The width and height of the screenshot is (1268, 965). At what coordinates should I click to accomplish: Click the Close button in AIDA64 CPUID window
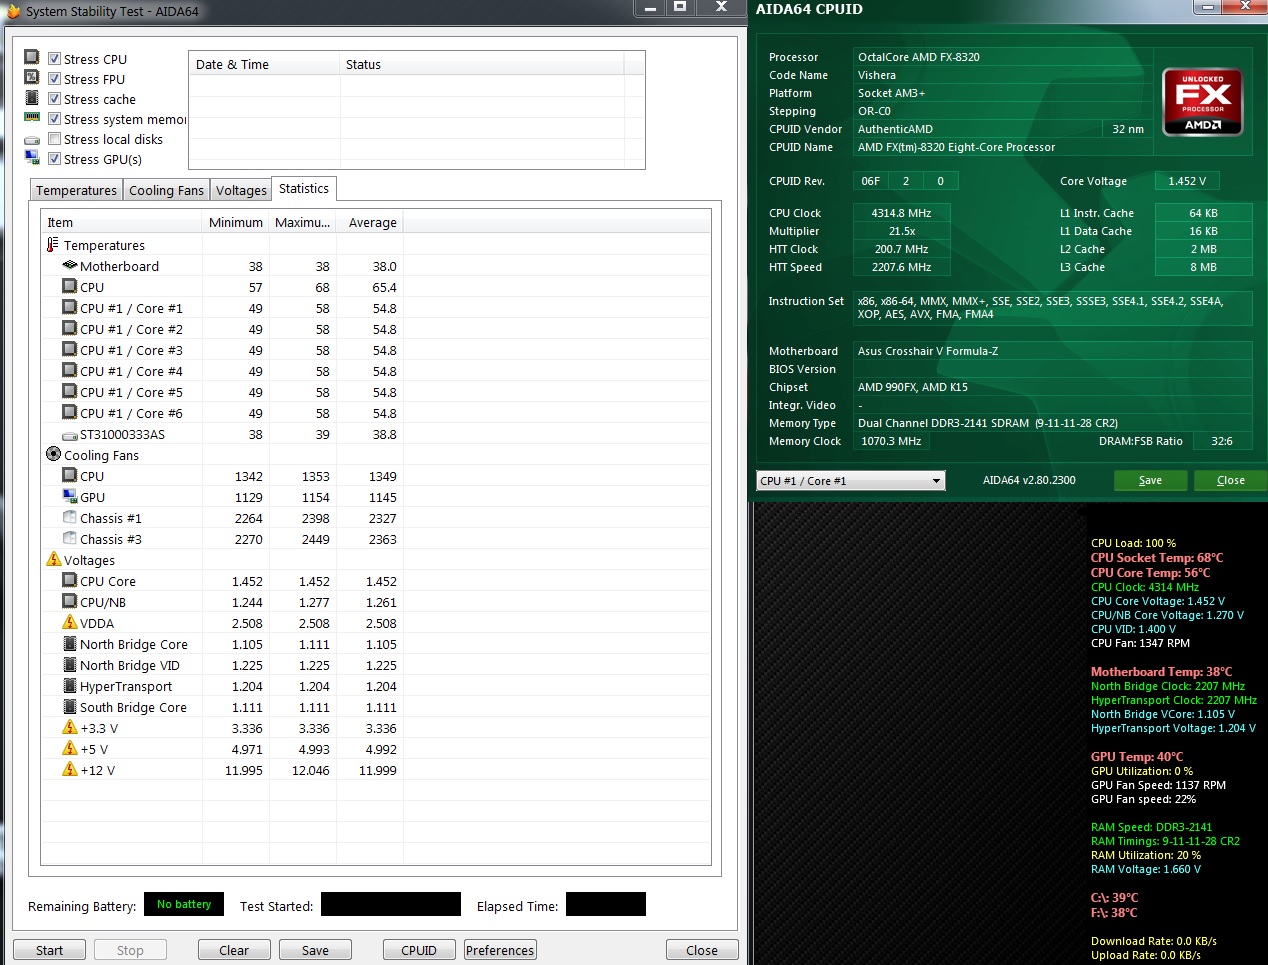pos(1231,480)
